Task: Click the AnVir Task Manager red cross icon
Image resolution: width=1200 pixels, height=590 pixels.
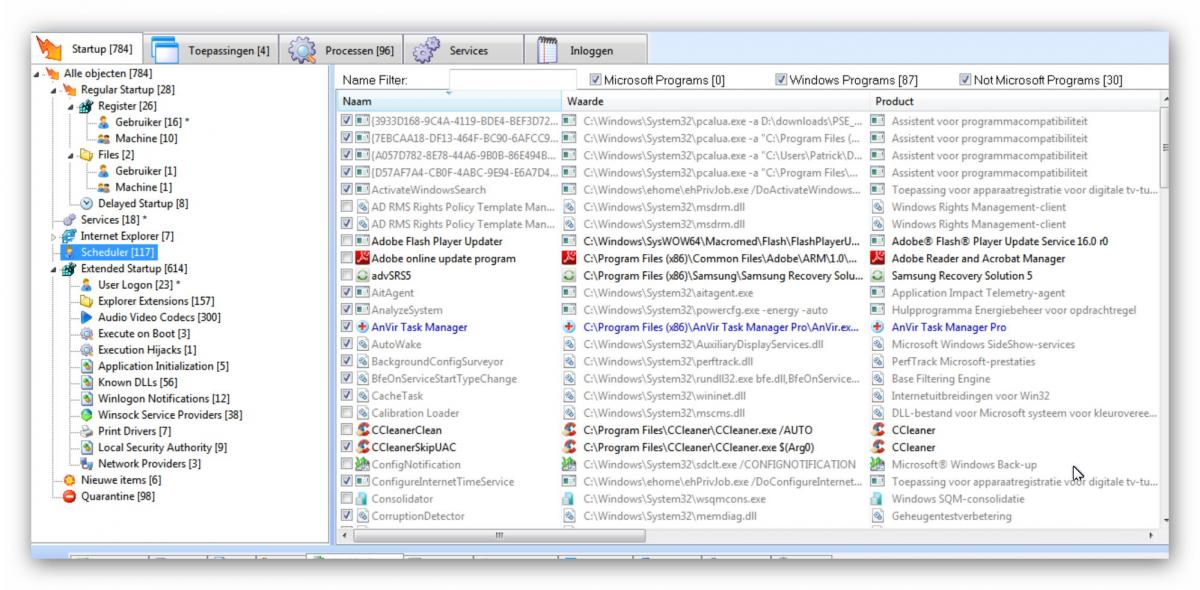Action: (x=363, y=327)
